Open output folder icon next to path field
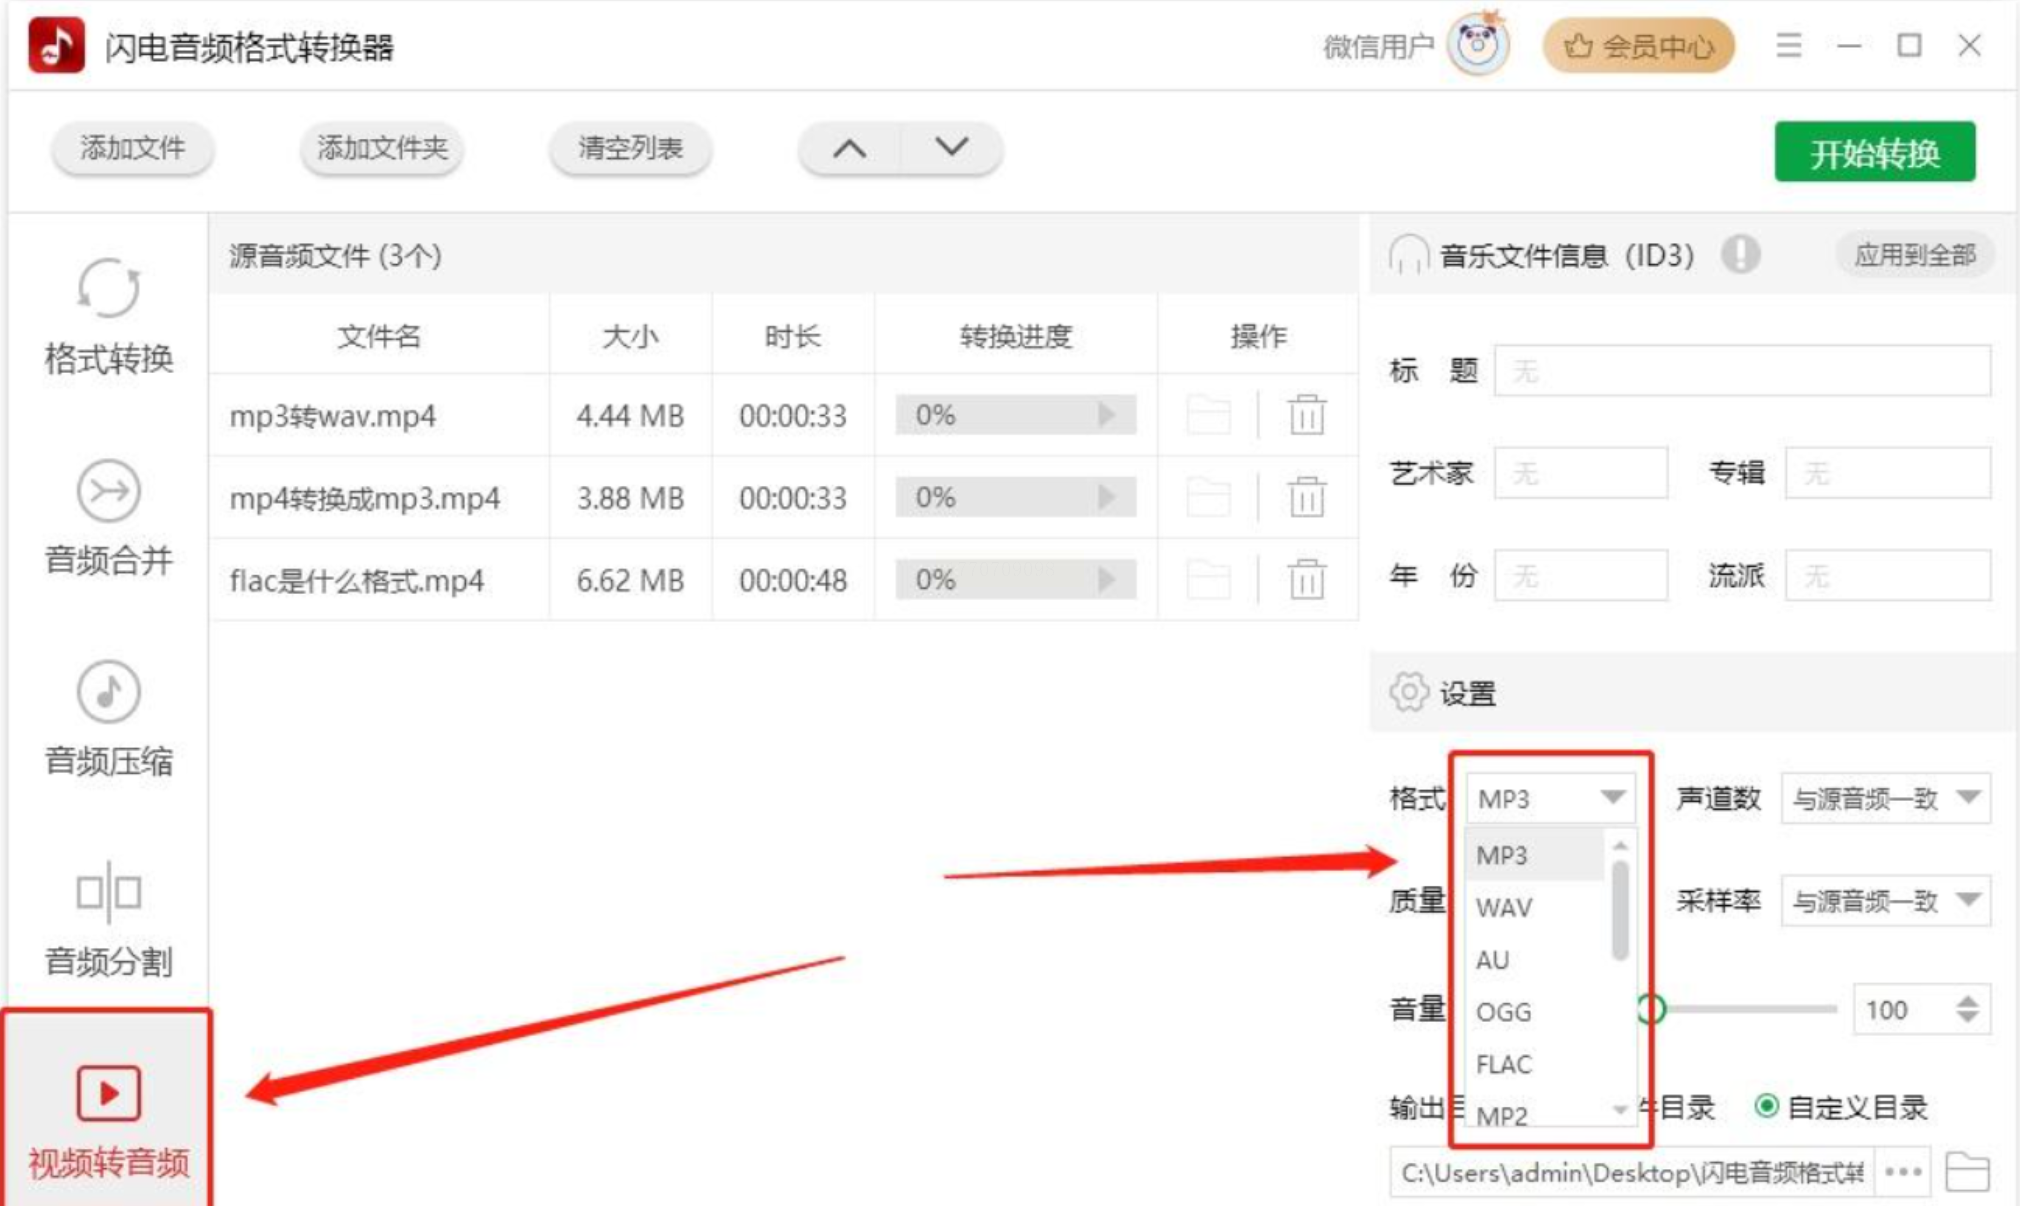Viewport: 2020px width, 1206px height. coord(1966,1172)
